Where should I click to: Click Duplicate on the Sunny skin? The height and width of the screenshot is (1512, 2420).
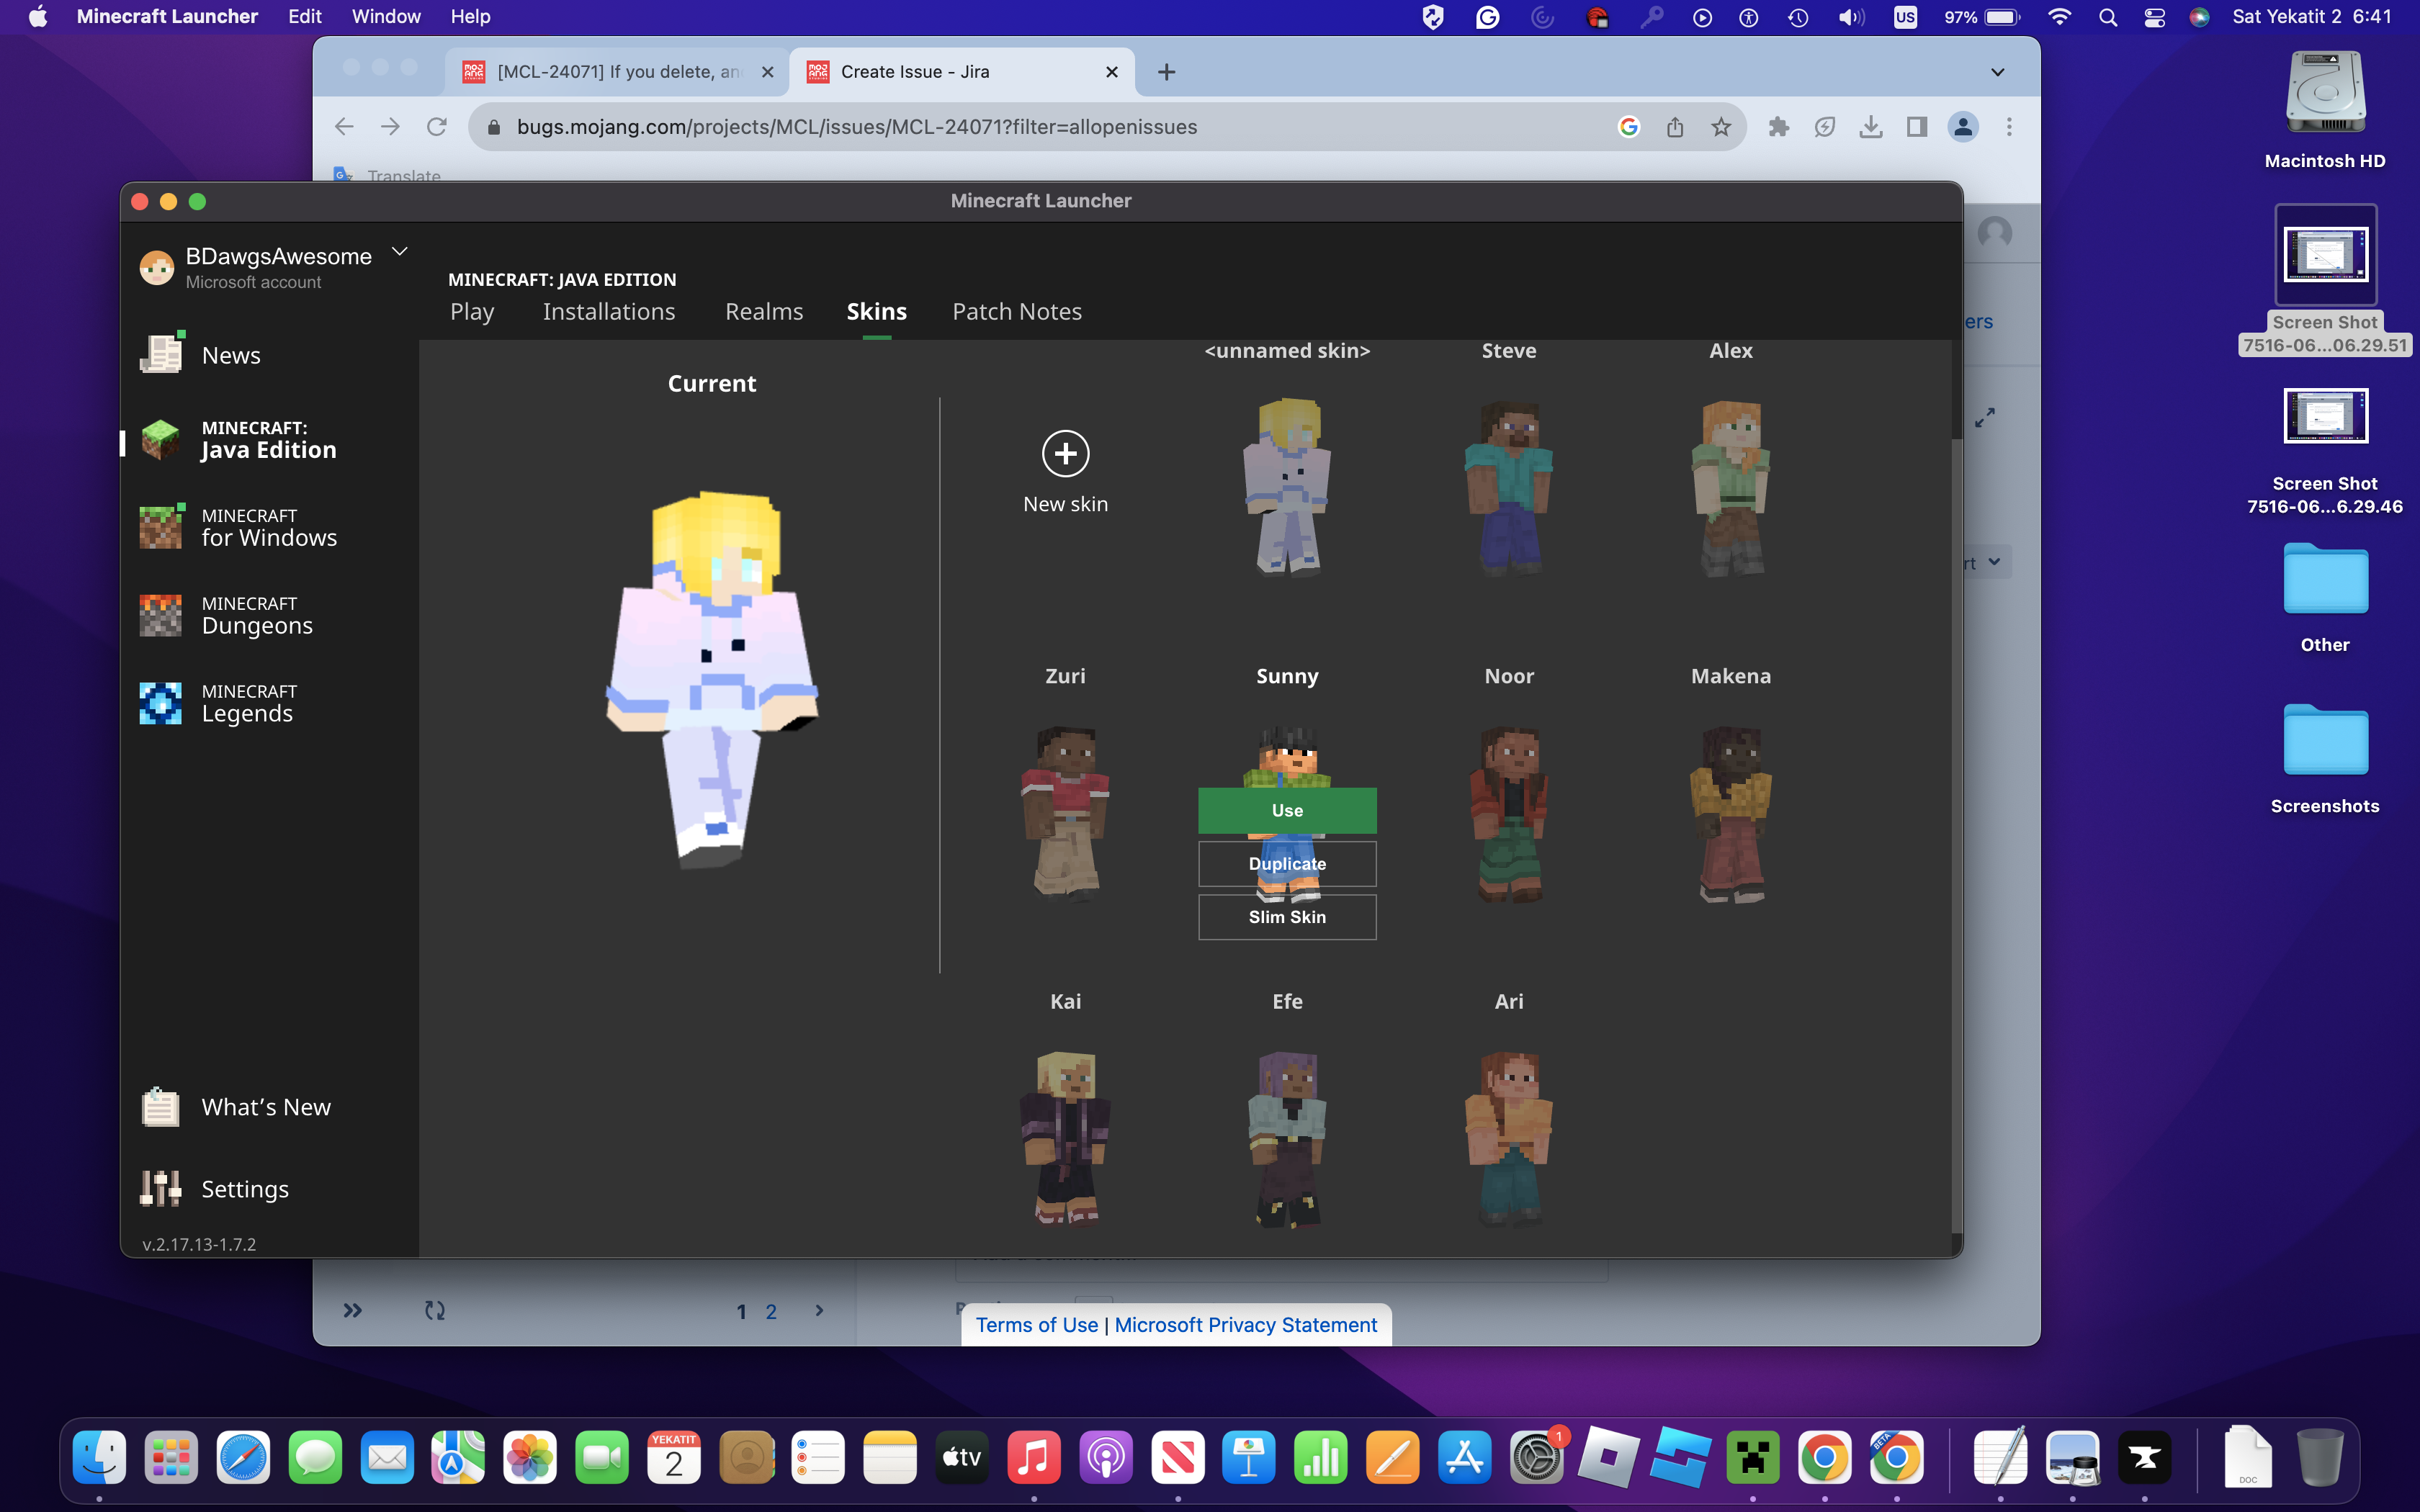click(x=1287, y=864)
